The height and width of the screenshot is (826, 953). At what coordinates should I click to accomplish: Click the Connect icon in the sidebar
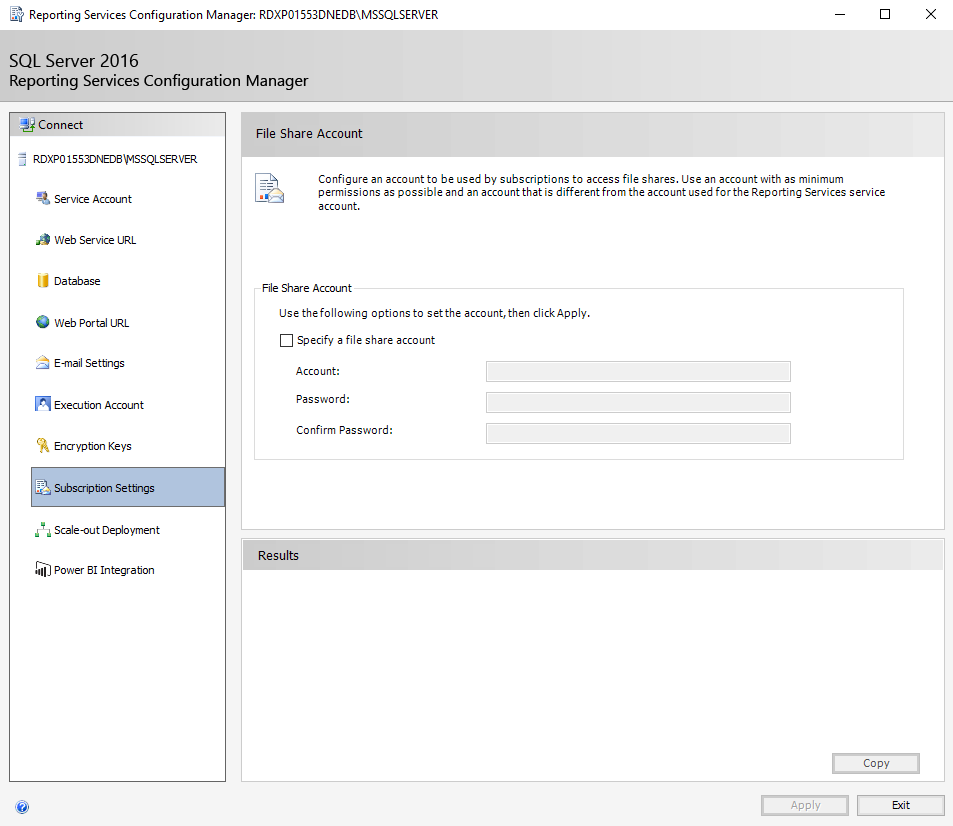click(27, 125)
